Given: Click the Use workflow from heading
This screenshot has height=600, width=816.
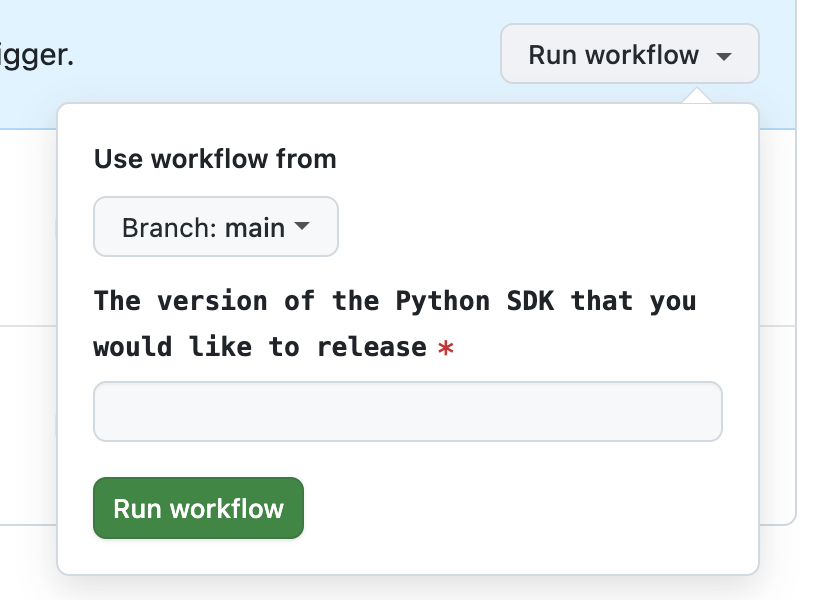Looking at the screenshot, I should [x=214, y=159].
